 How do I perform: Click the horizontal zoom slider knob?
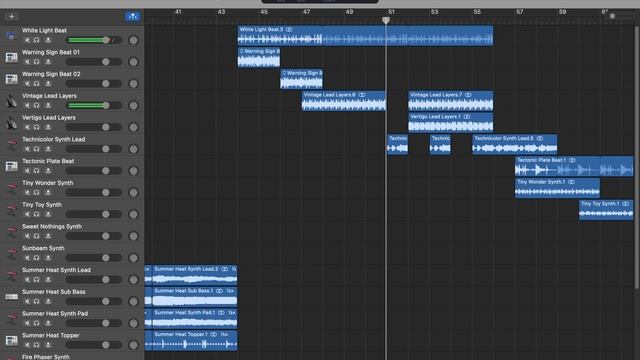(612, 16)
